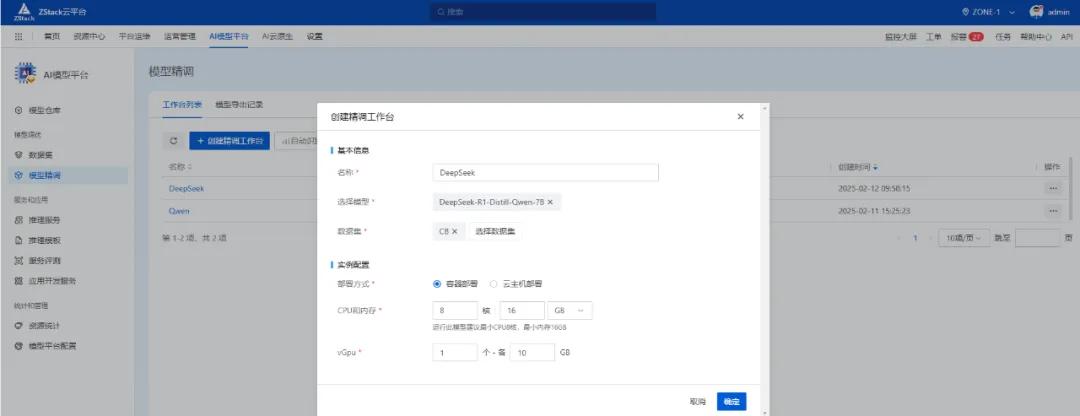Close the 创建精调工作台 dialog
1080x416 pixels.
coord(740,116)
